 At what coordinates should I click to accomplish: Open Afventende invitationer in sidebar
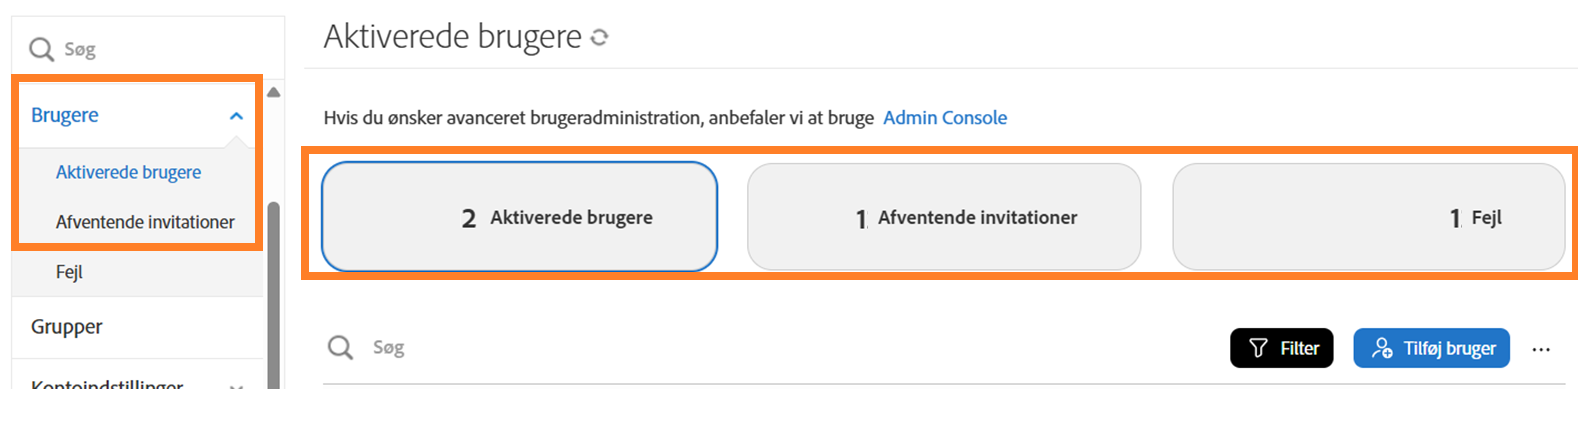point(145,222)
